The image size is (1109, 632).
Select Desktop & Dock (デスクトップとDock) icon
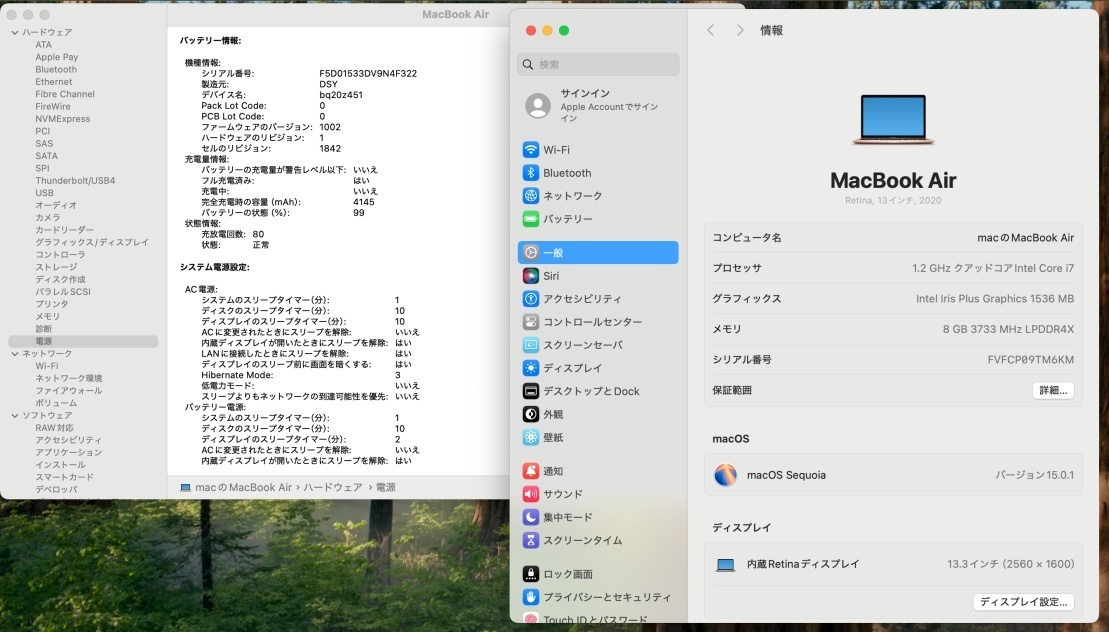point(530,391)
